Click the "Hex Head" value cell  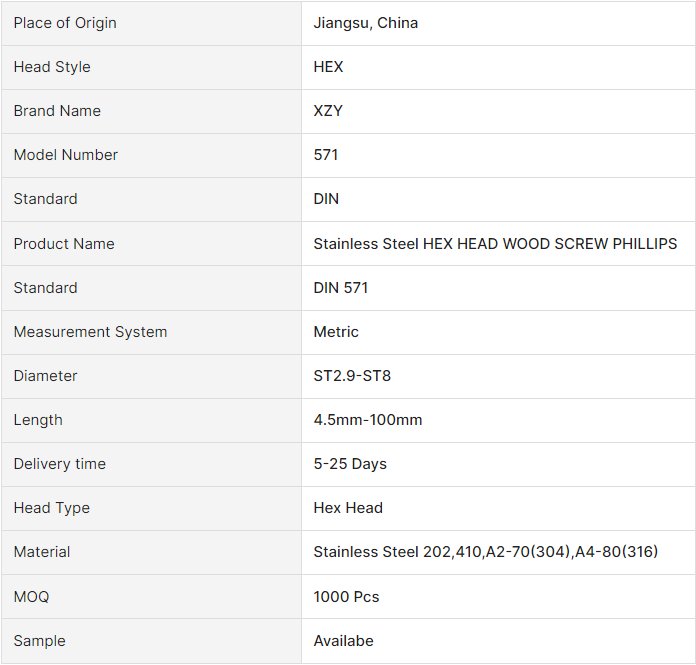(348, 508)
